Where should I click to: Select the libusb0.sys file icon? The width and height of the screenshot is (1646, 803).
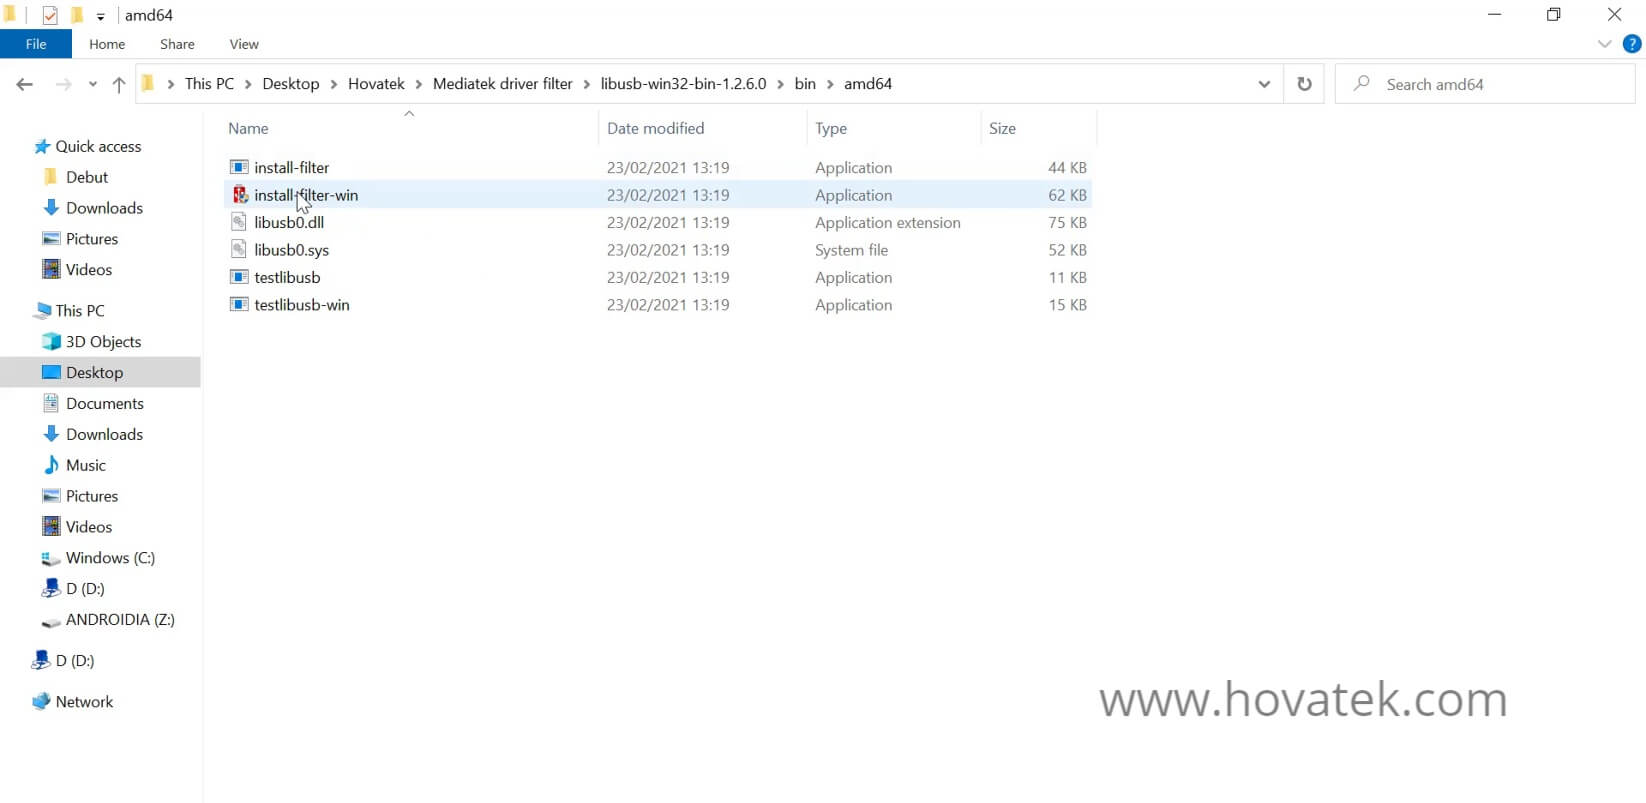[x=239, y=250]
